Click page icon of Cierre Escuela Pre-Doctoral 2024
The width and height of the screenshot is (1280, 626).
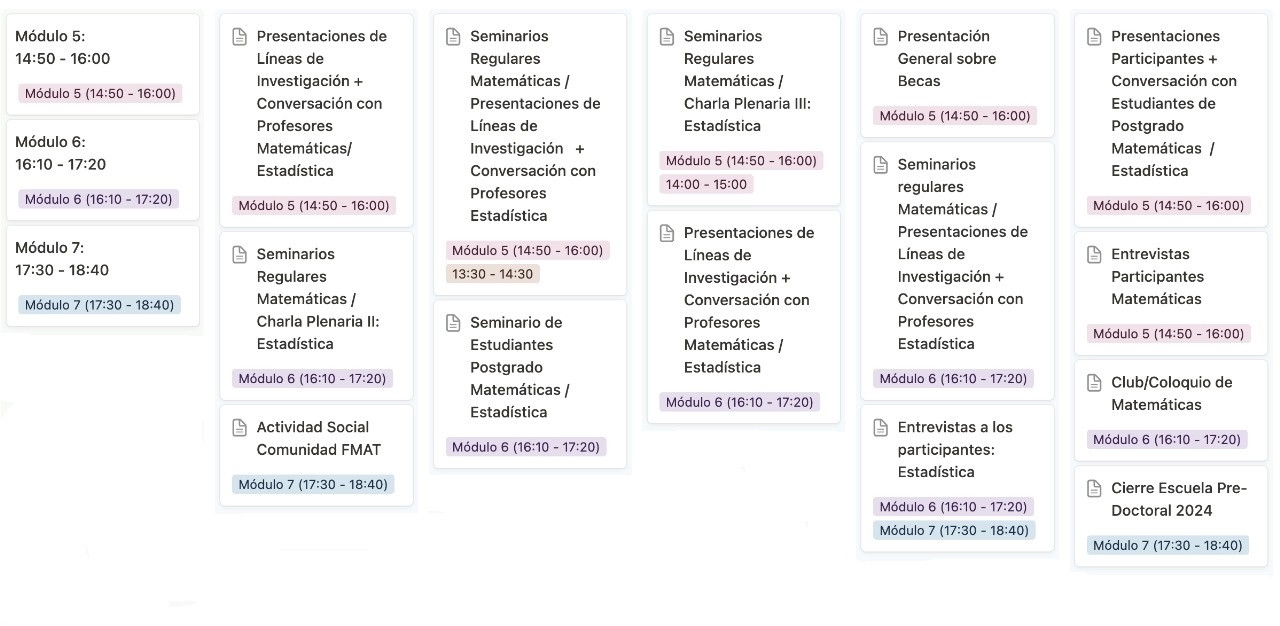pyautogui.click(x=1094, y=489)
